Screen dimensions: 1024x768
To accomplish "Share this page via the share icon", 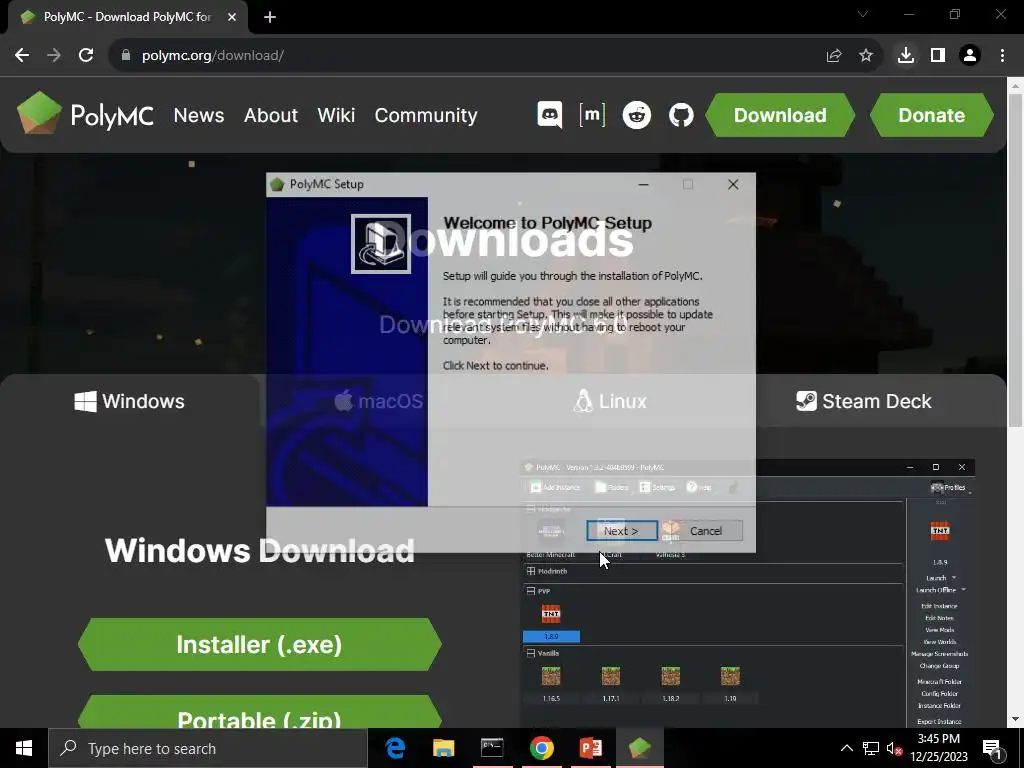I will (x=833, y=56).
